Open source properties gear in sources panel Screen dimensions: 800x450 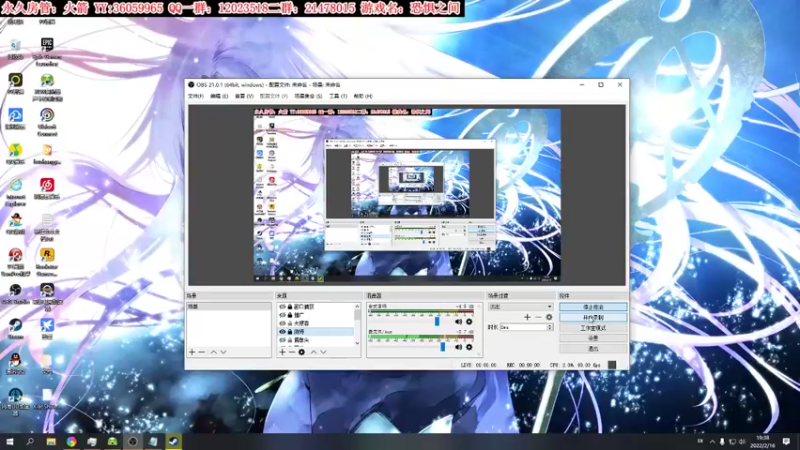click(302, 352)
